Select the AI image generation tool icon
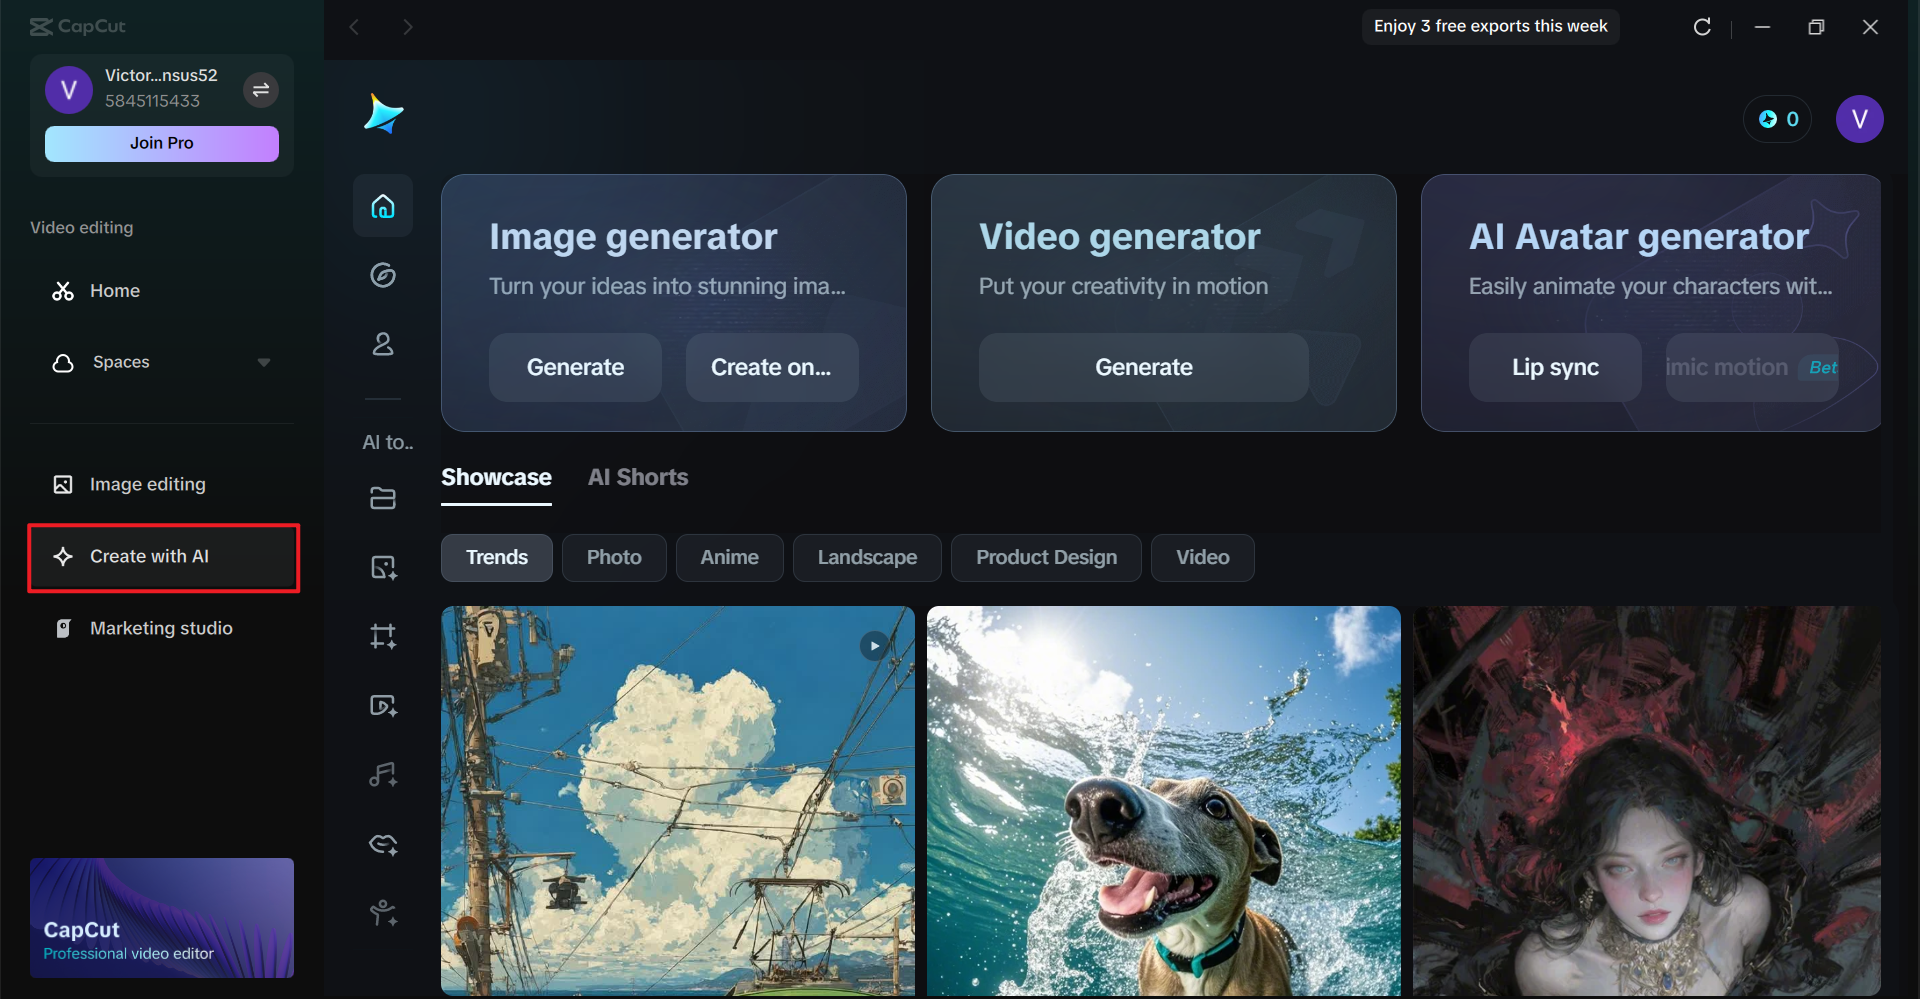The height and width of the screenshot is (999, 1920). coord(383,567)
